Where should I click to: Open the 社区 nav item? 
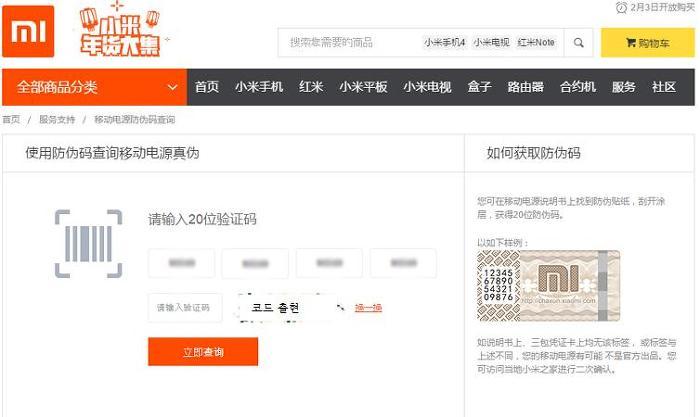664,87
